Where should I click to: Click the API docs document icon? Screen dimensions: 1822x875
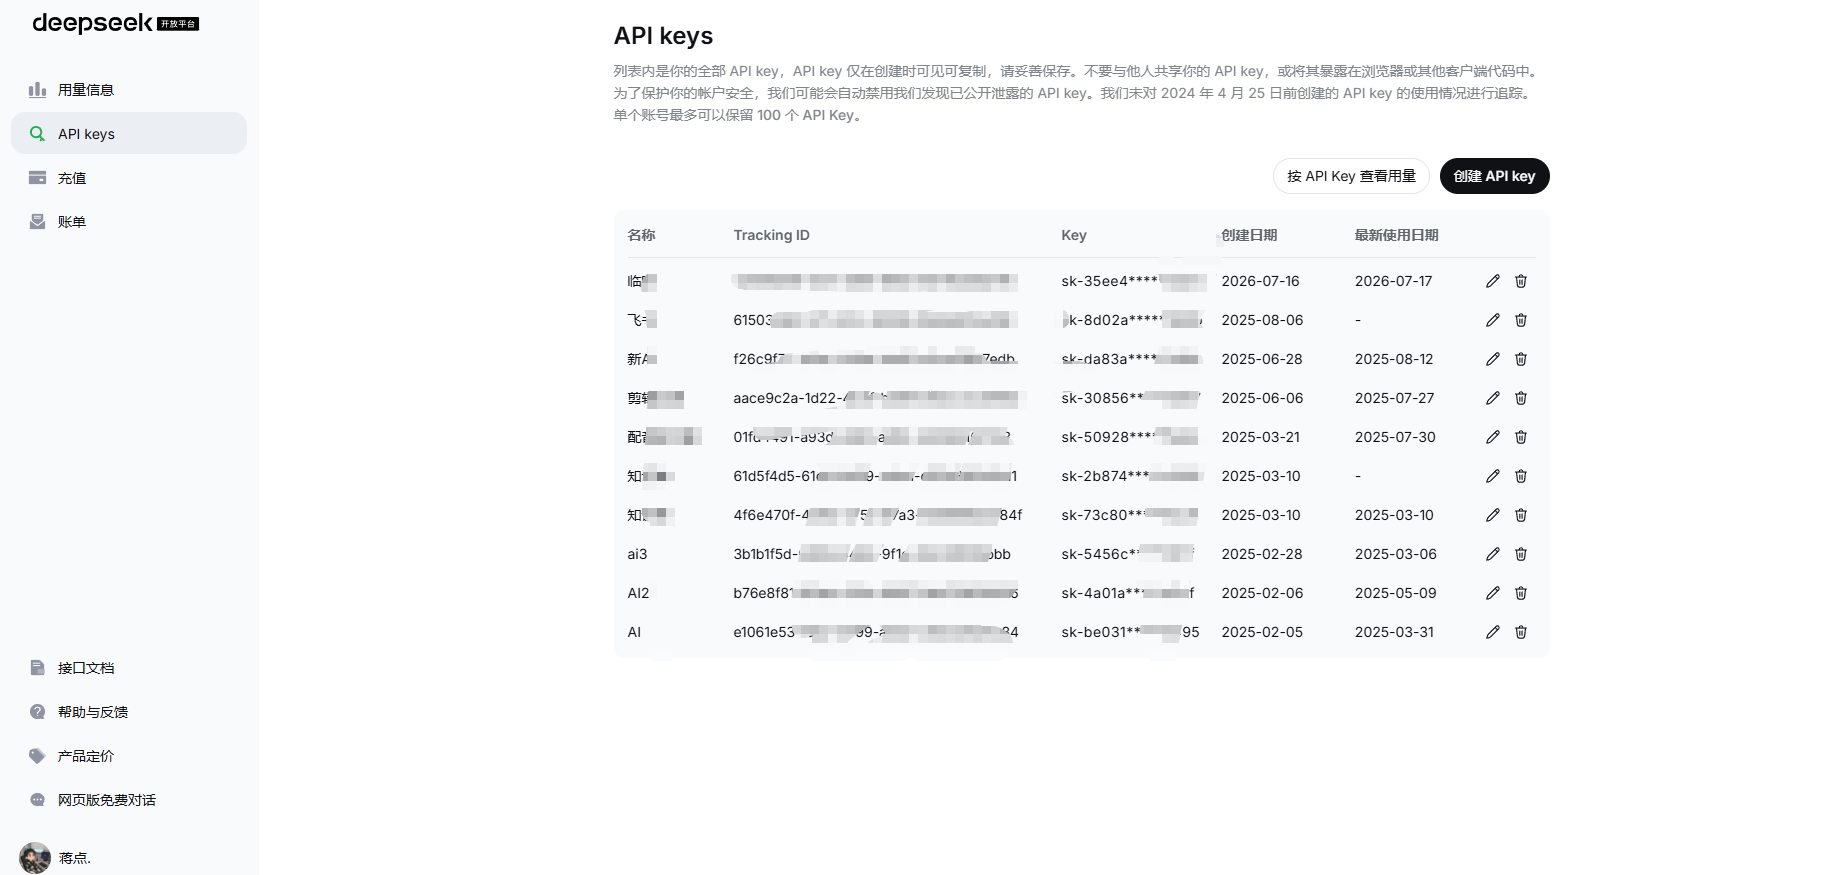coord(38,668)
